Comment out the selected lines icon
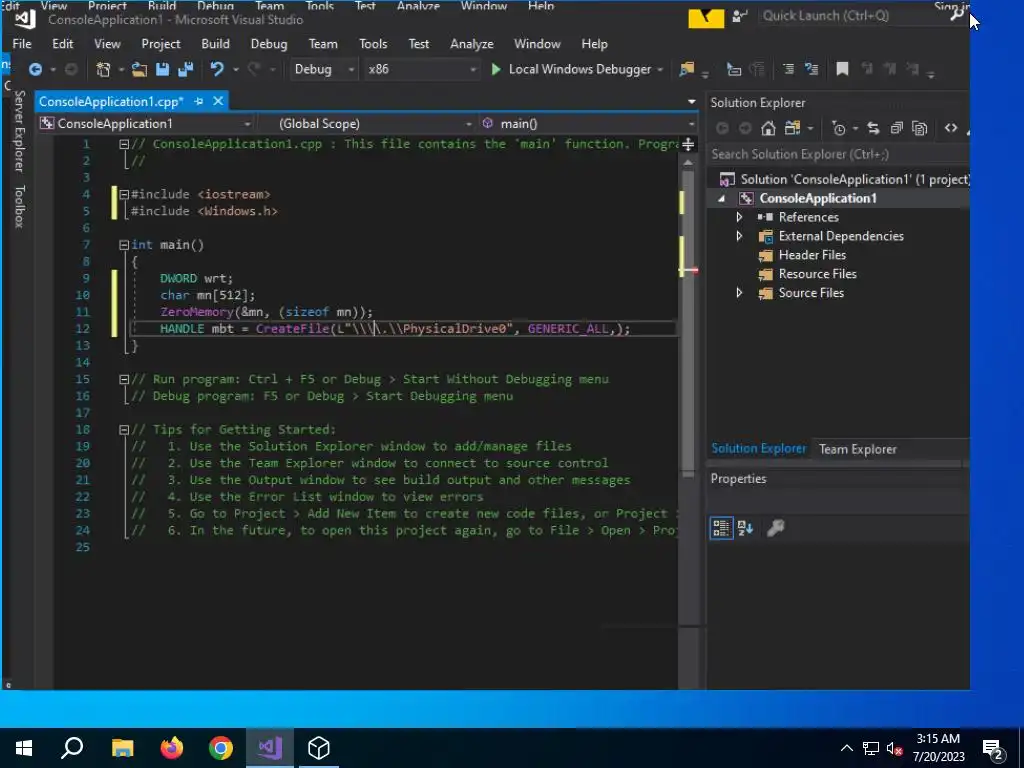The height and width of the screenshot is (768, 1024). (788, 69)
